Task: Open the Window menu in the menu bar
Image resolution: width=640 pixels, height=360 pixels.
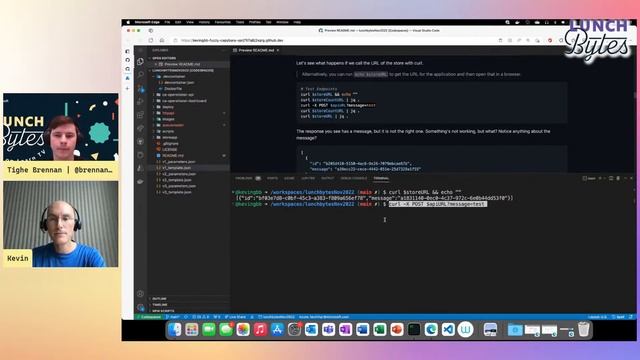Action: (x=282, y=22)
